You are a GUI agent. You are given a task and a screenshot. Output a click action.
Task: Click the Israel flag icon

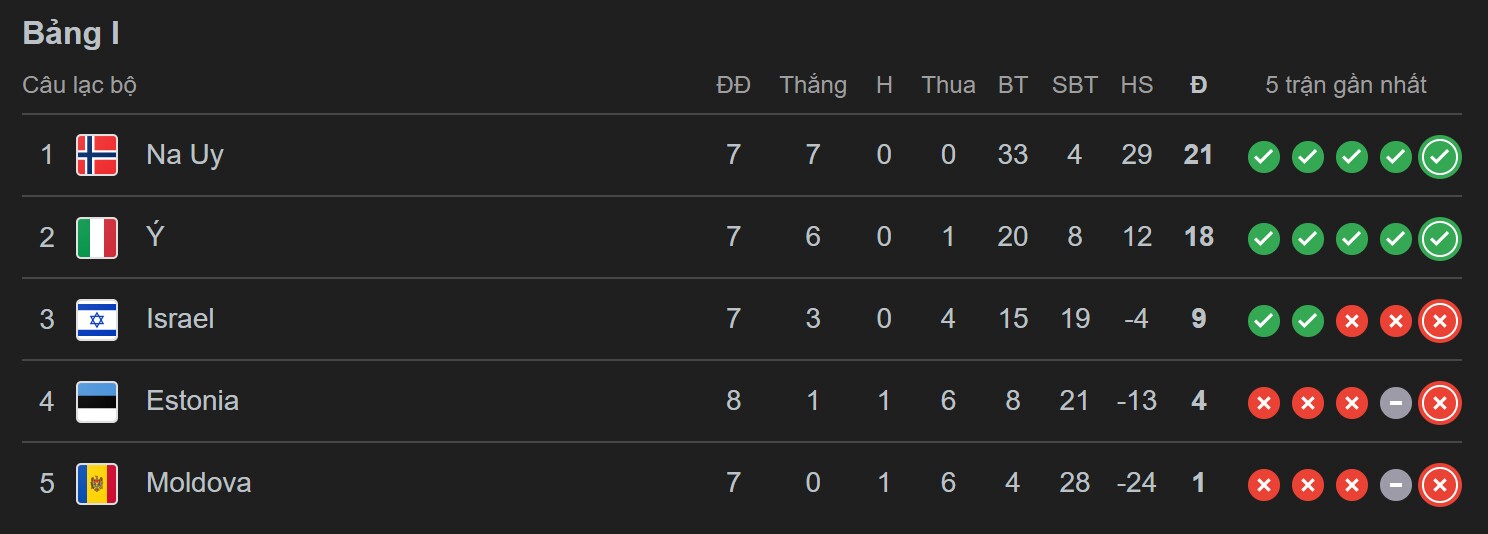click(x=97, y=320)
